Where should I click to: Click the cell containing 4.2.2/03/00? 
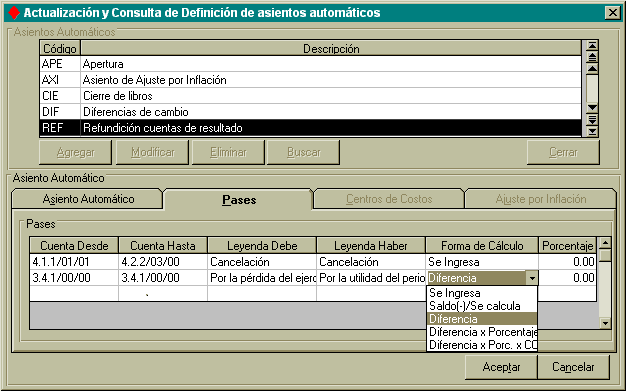click(x=163, y=262)
